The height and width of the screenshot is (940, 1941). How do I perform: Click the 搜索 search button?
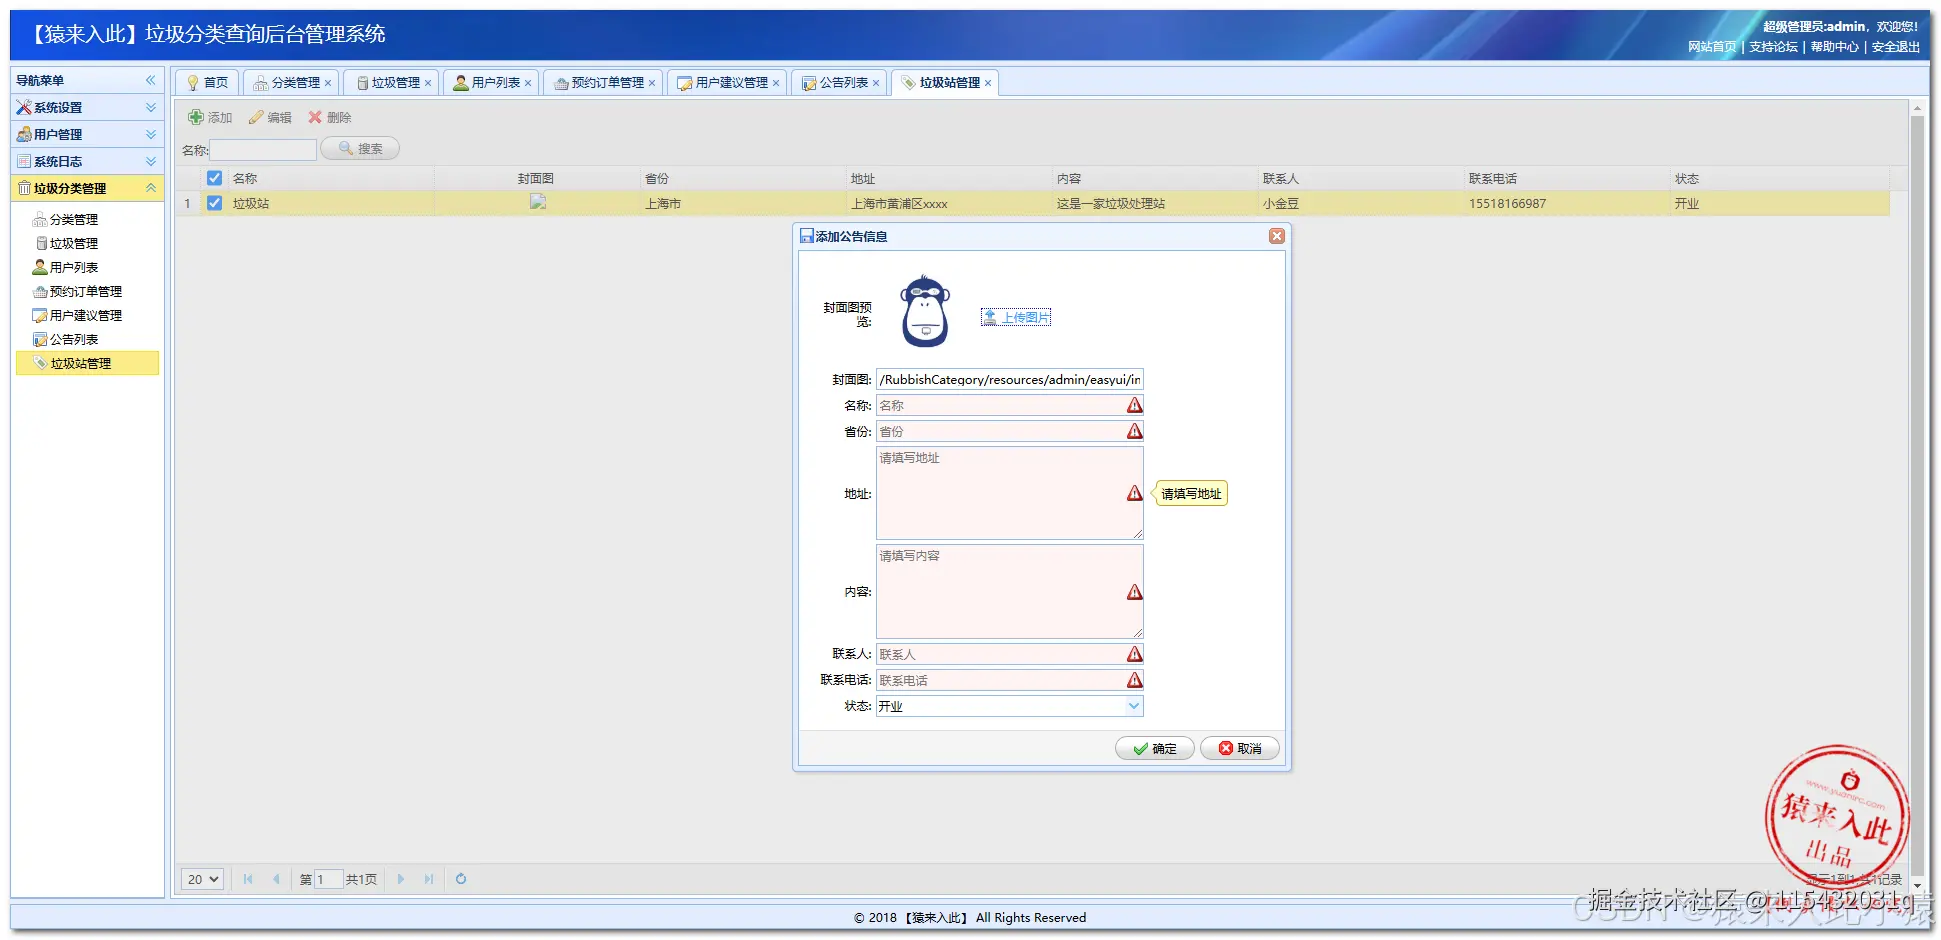pyautogui.click(x=360, y=149)
